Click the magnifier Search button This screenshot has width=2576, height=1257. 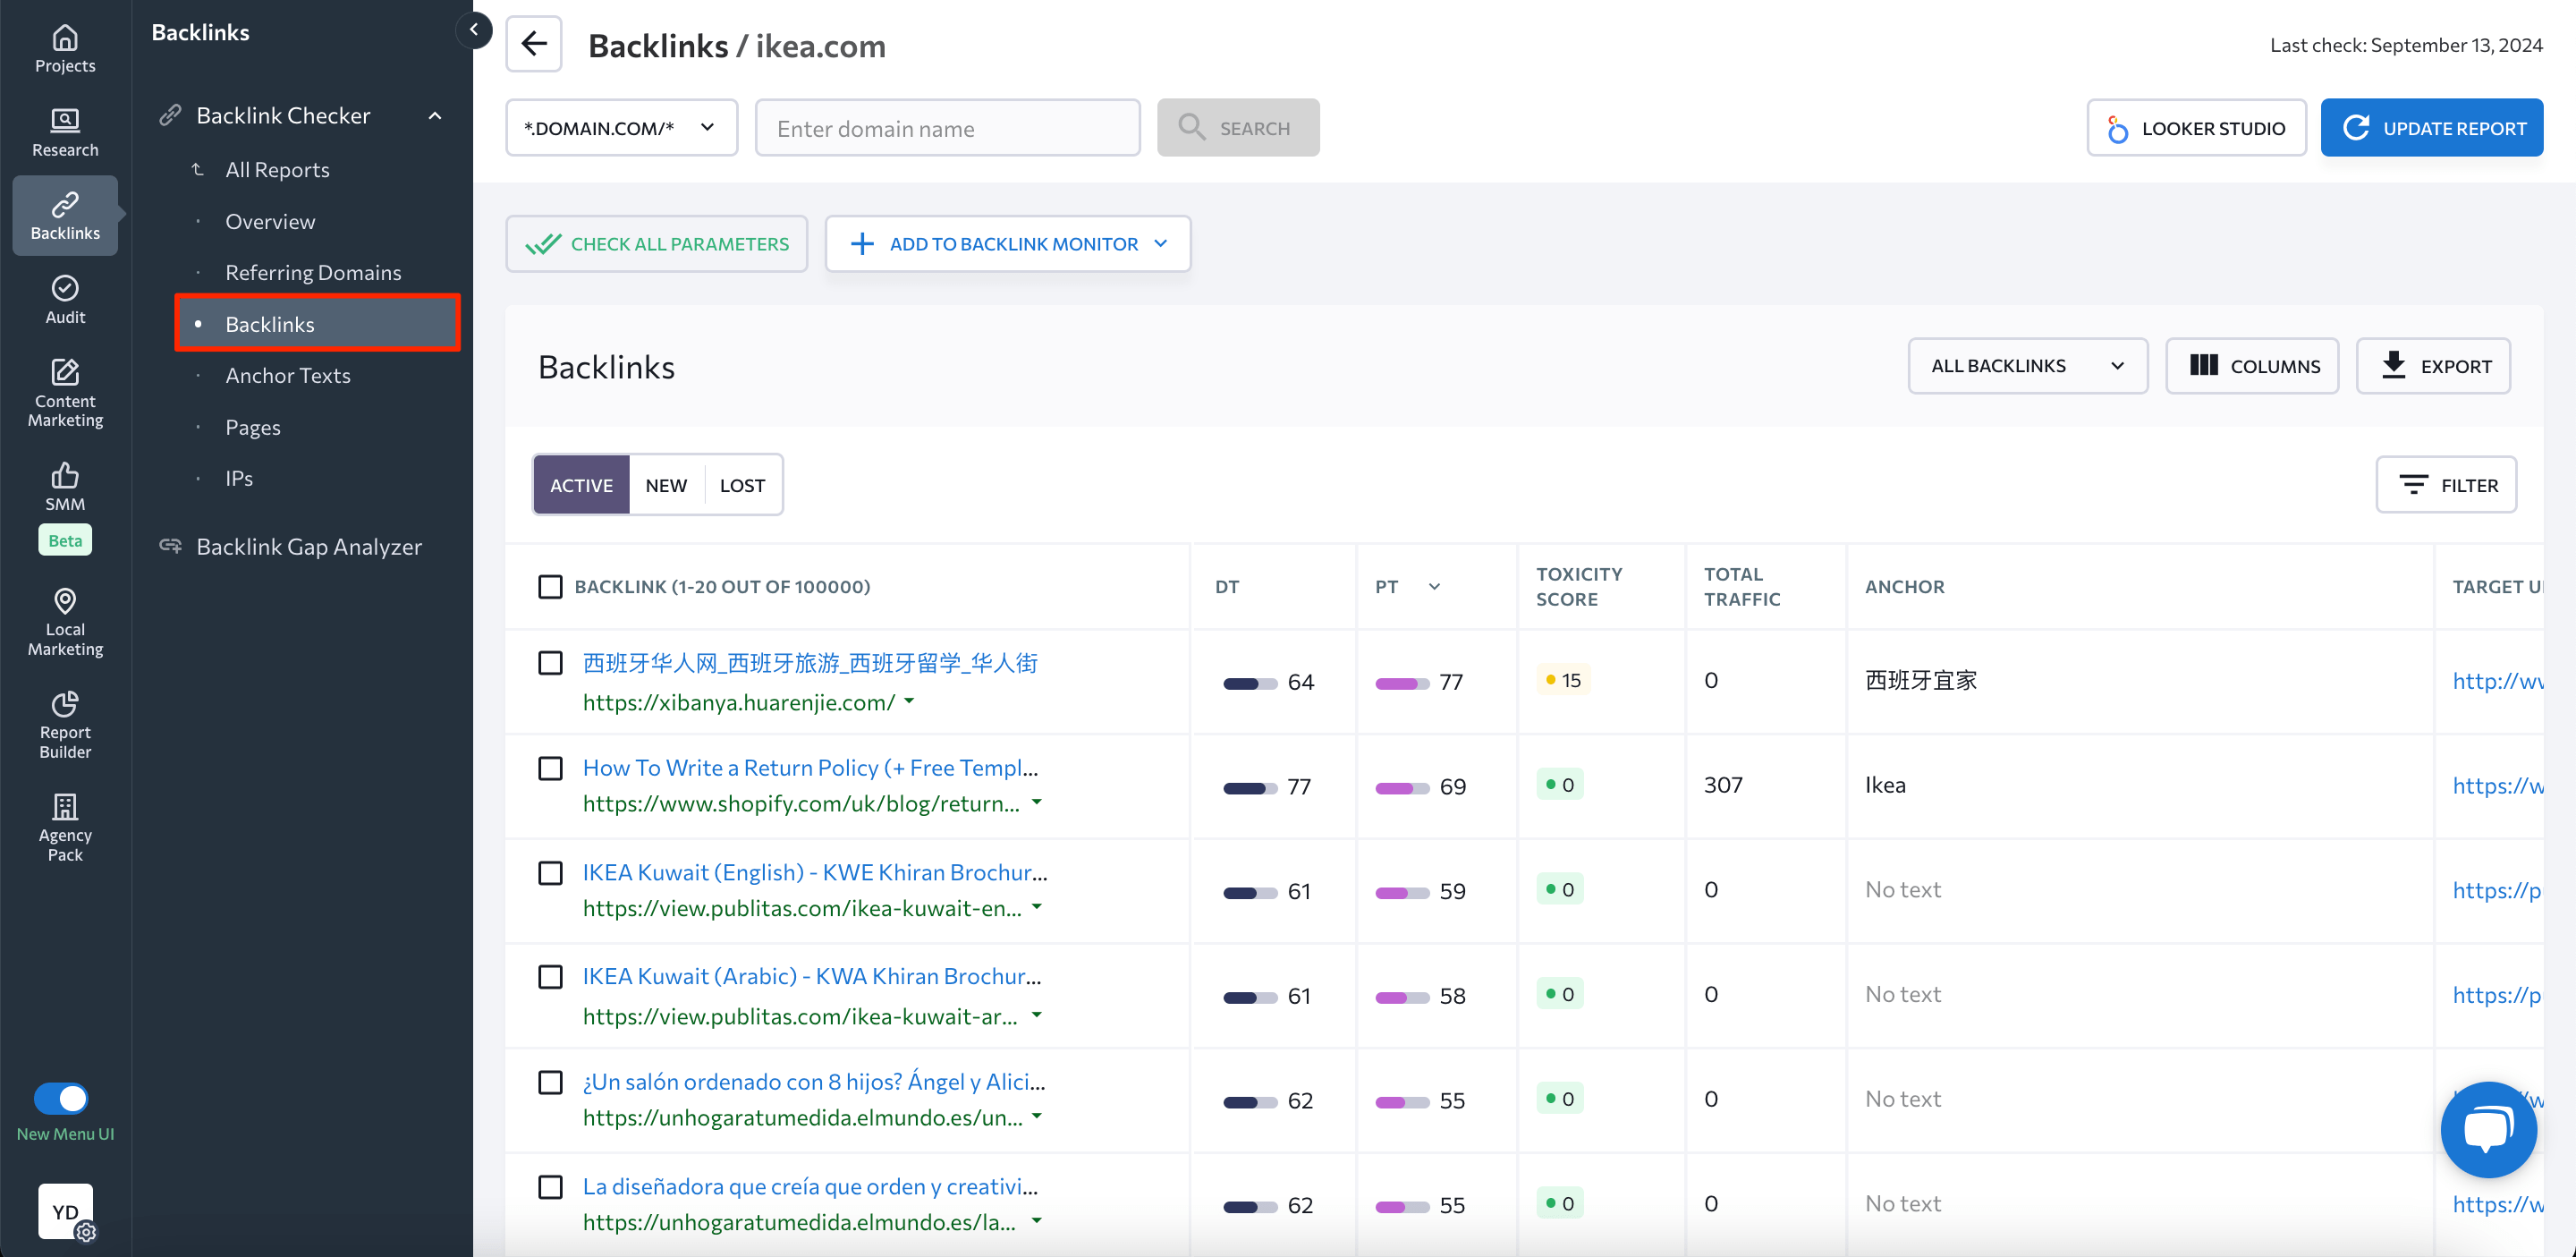point(1238,127)
